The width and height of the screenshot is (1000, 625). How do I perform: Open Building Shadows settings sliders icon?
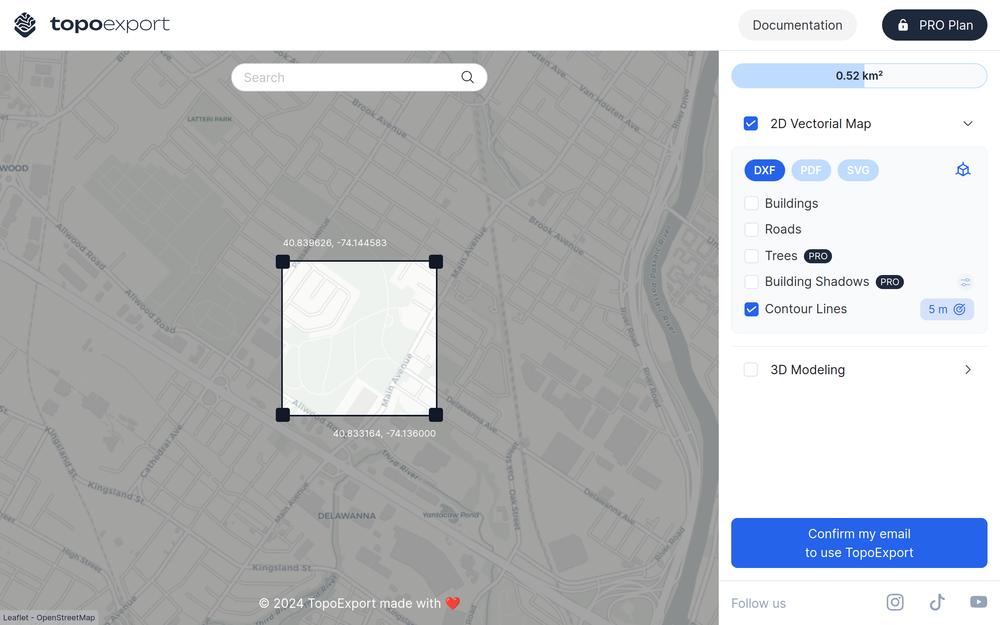point(966,282)
